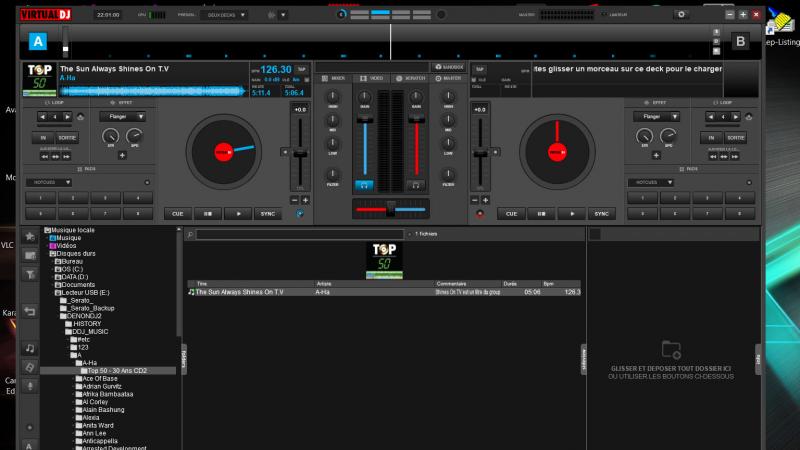Toggle SANDBOX mode button
This screenshot has height=450, width=800.
448,67
